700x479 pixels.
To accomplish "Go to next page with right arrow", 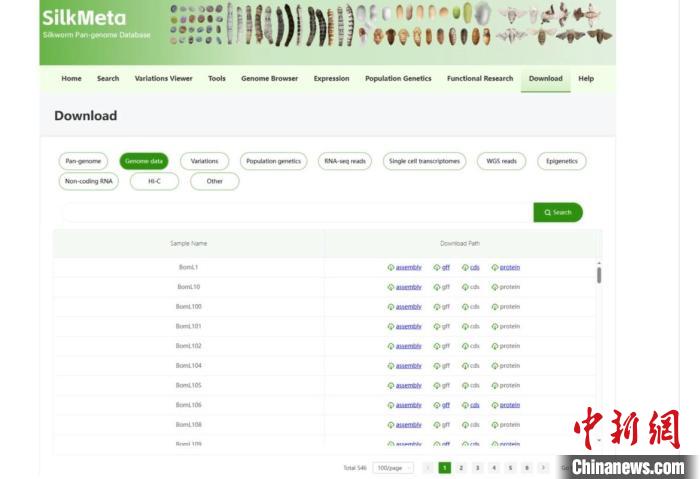I will (x=543, y=467).
